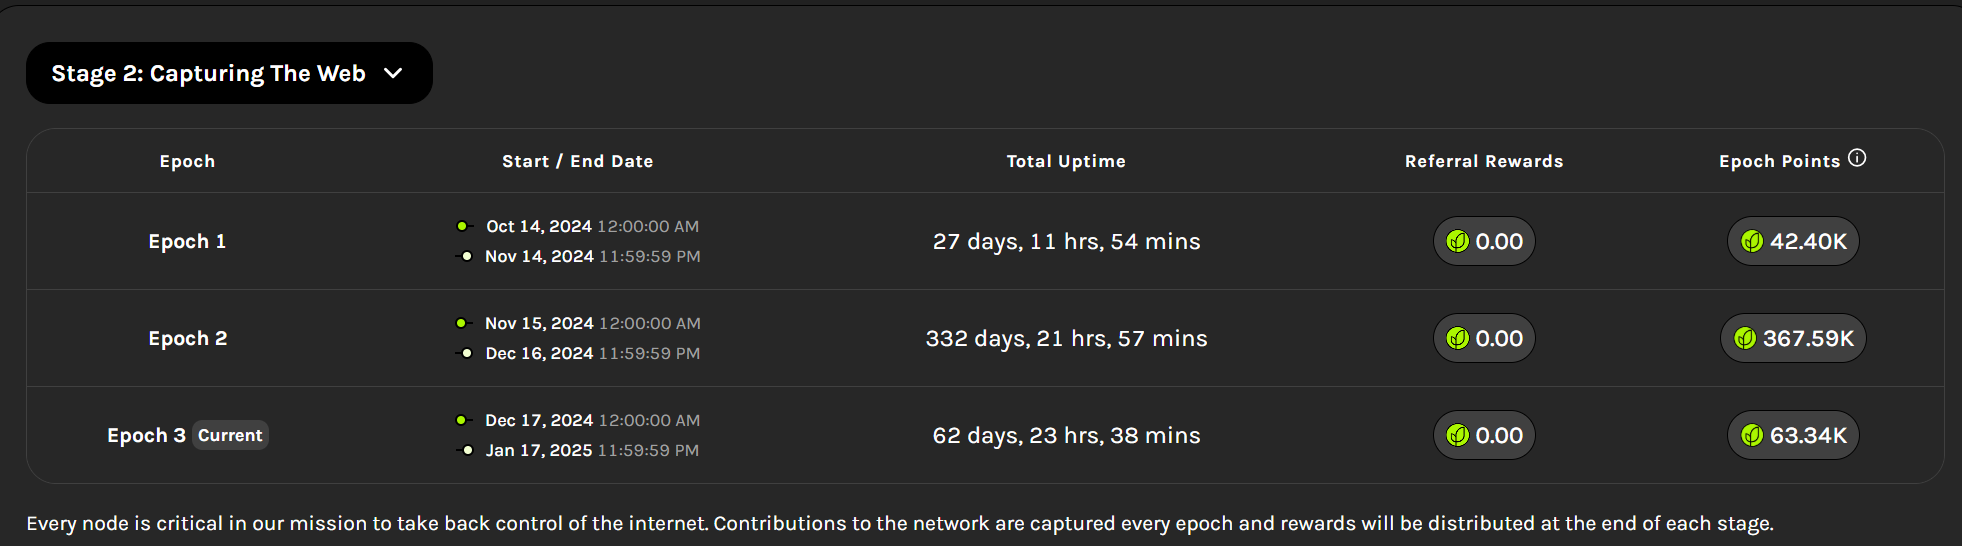Click the Current badge on Epoch 3
Image resolution: width=1962 pixels, height=546 pixels.
click(x=230, y=435)
